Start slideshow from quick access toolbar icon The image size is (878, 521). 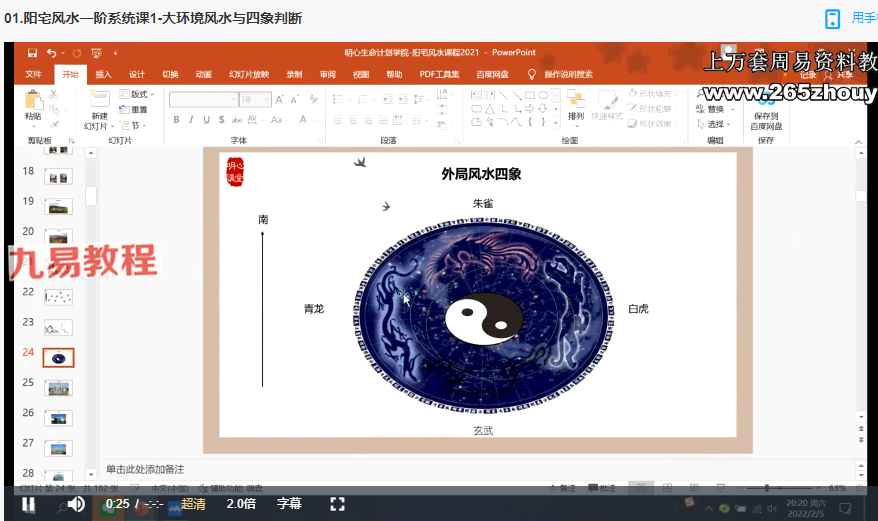coord(96,53)
